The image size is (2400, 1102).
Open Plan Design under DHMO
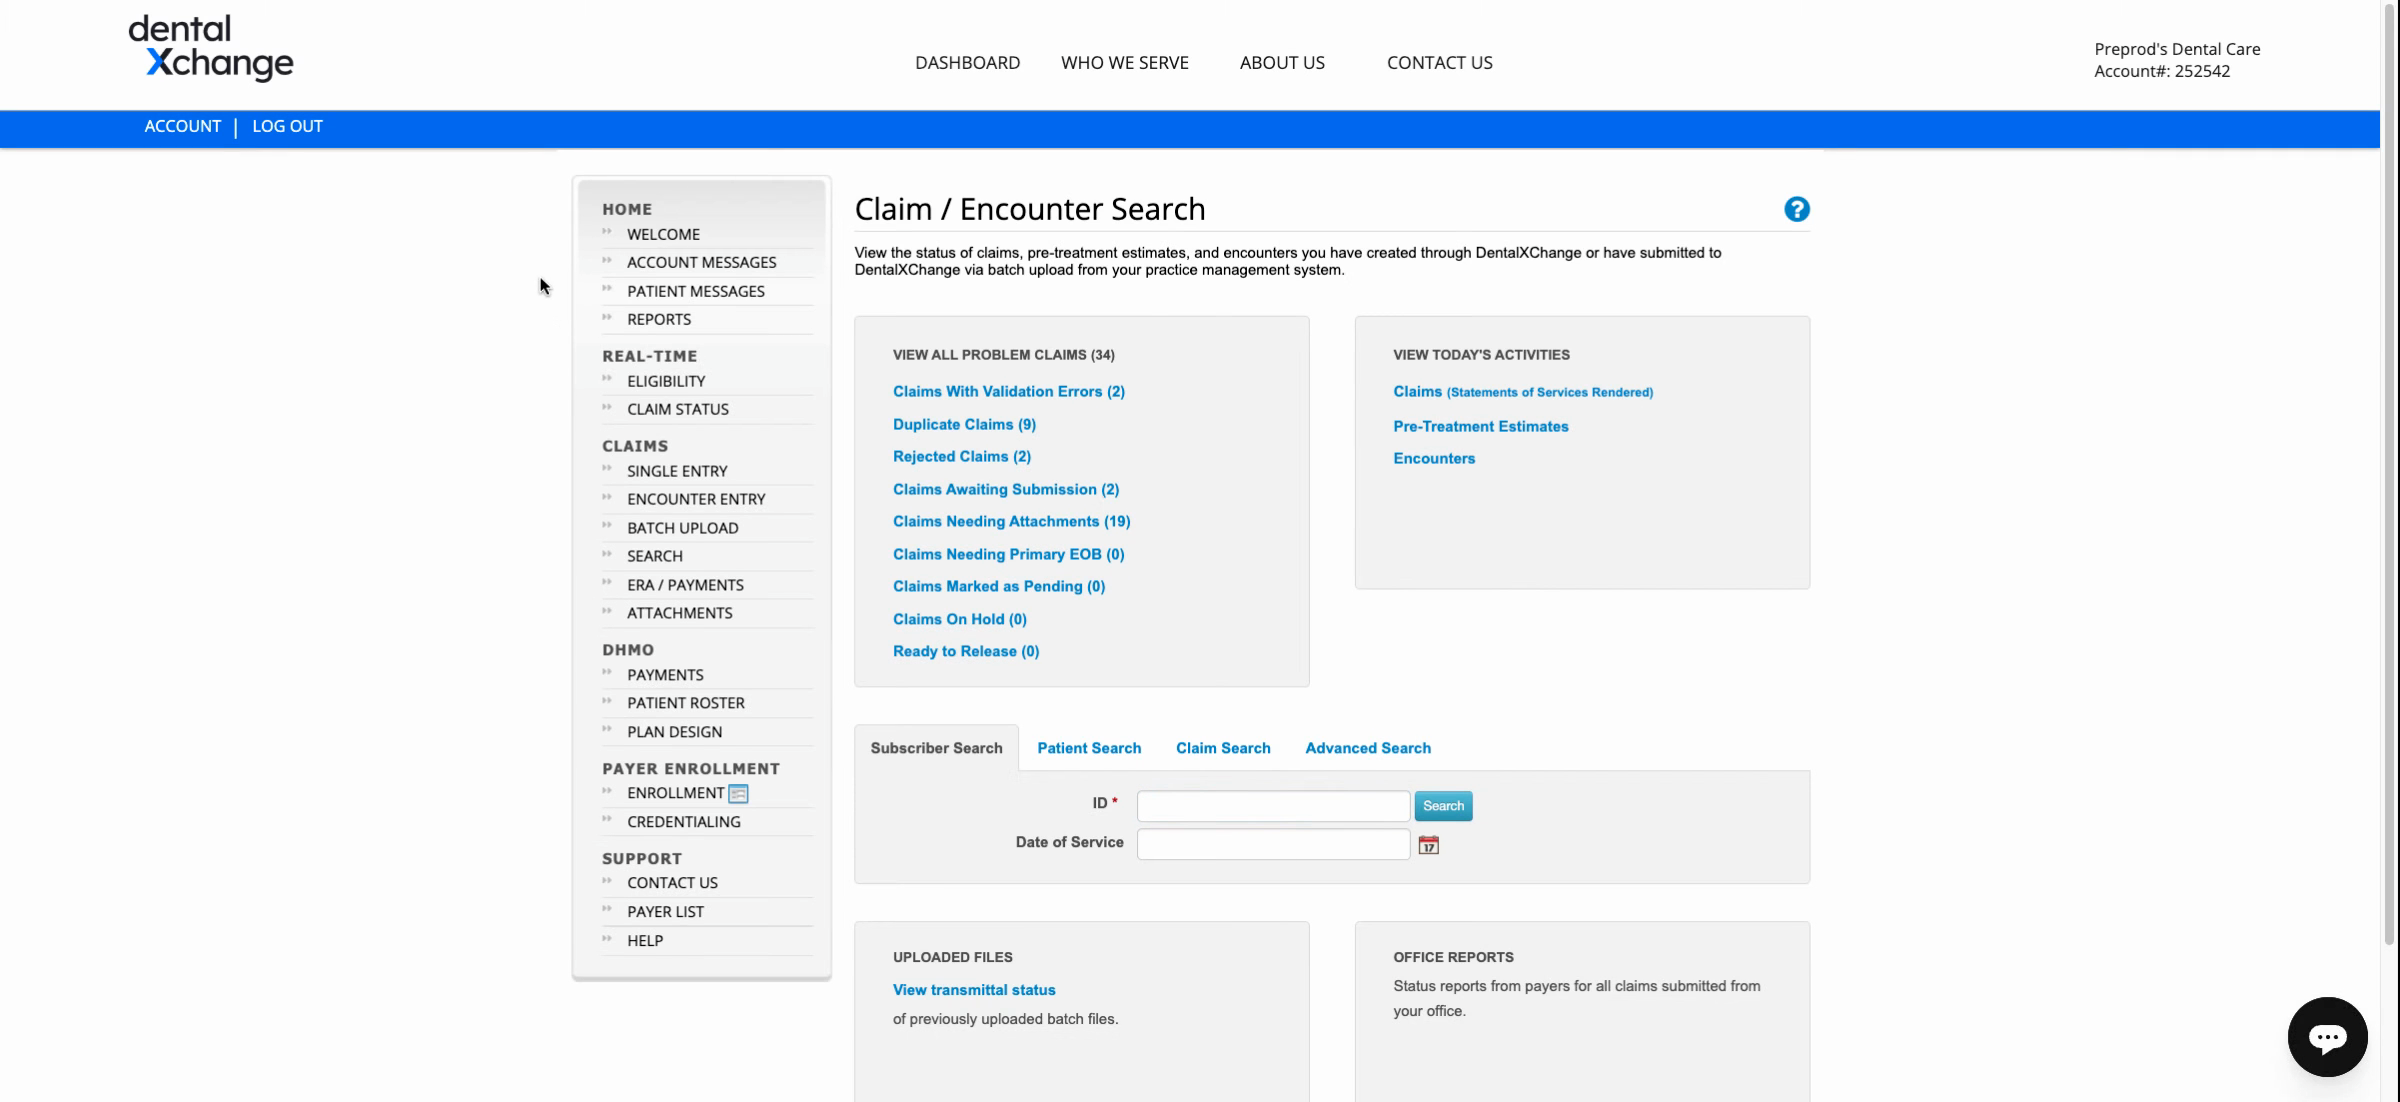[x=674, y=732]
